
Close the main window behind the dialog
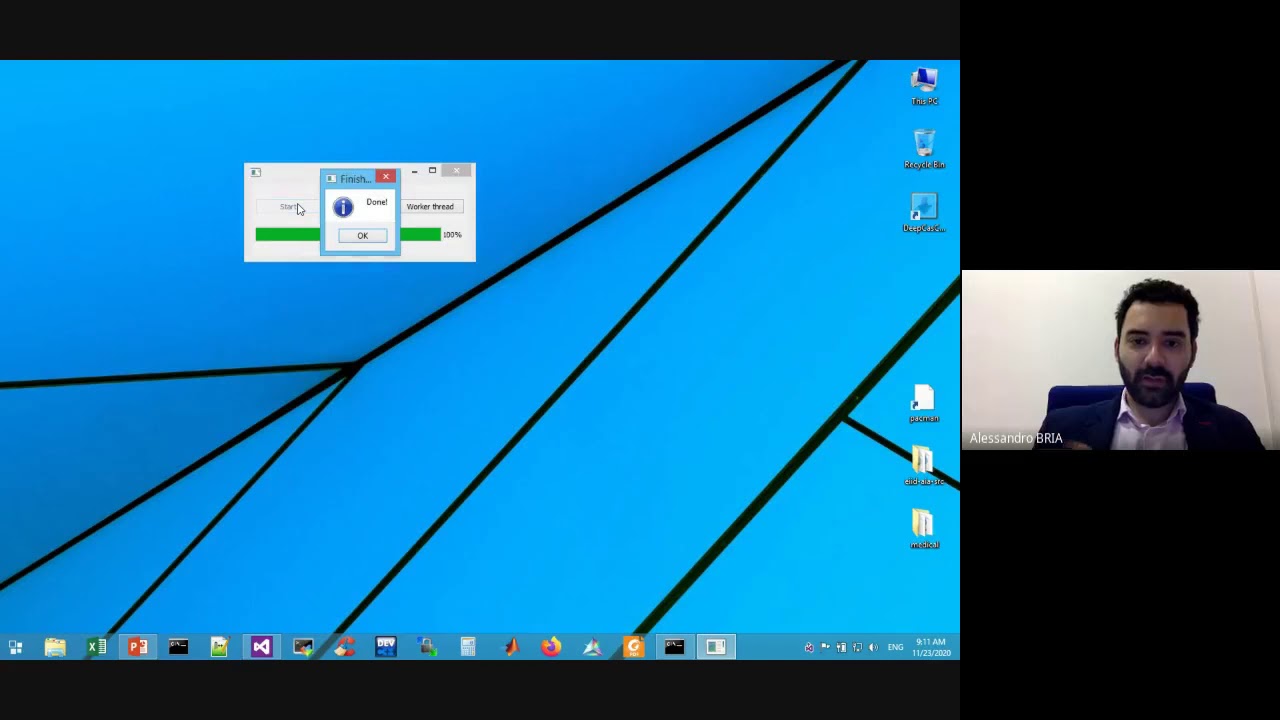coord(457,171)
